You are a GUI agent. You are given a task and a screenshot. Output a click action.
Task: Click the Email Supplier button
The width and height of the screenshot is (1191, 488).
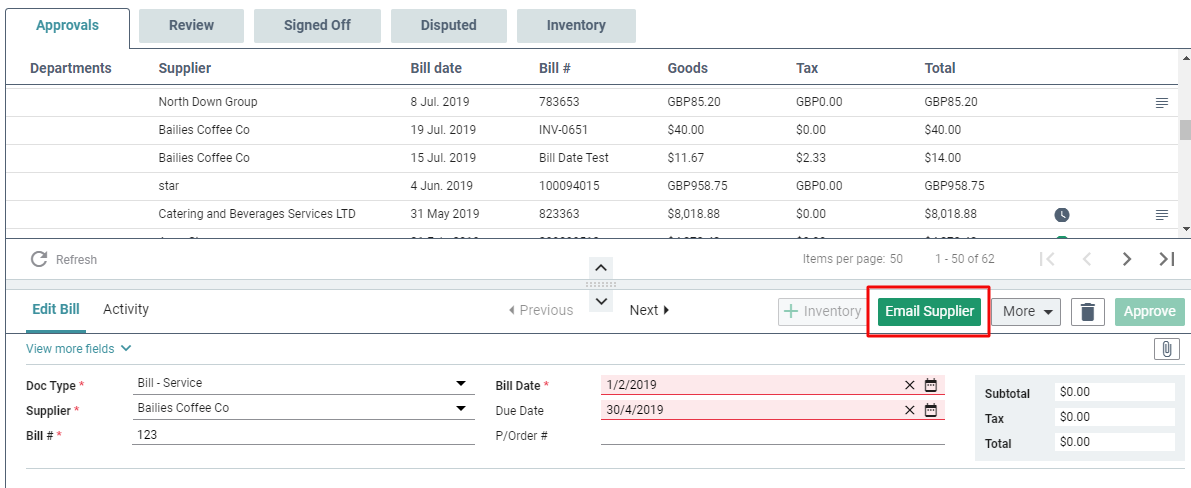click(x=929, y=311)
